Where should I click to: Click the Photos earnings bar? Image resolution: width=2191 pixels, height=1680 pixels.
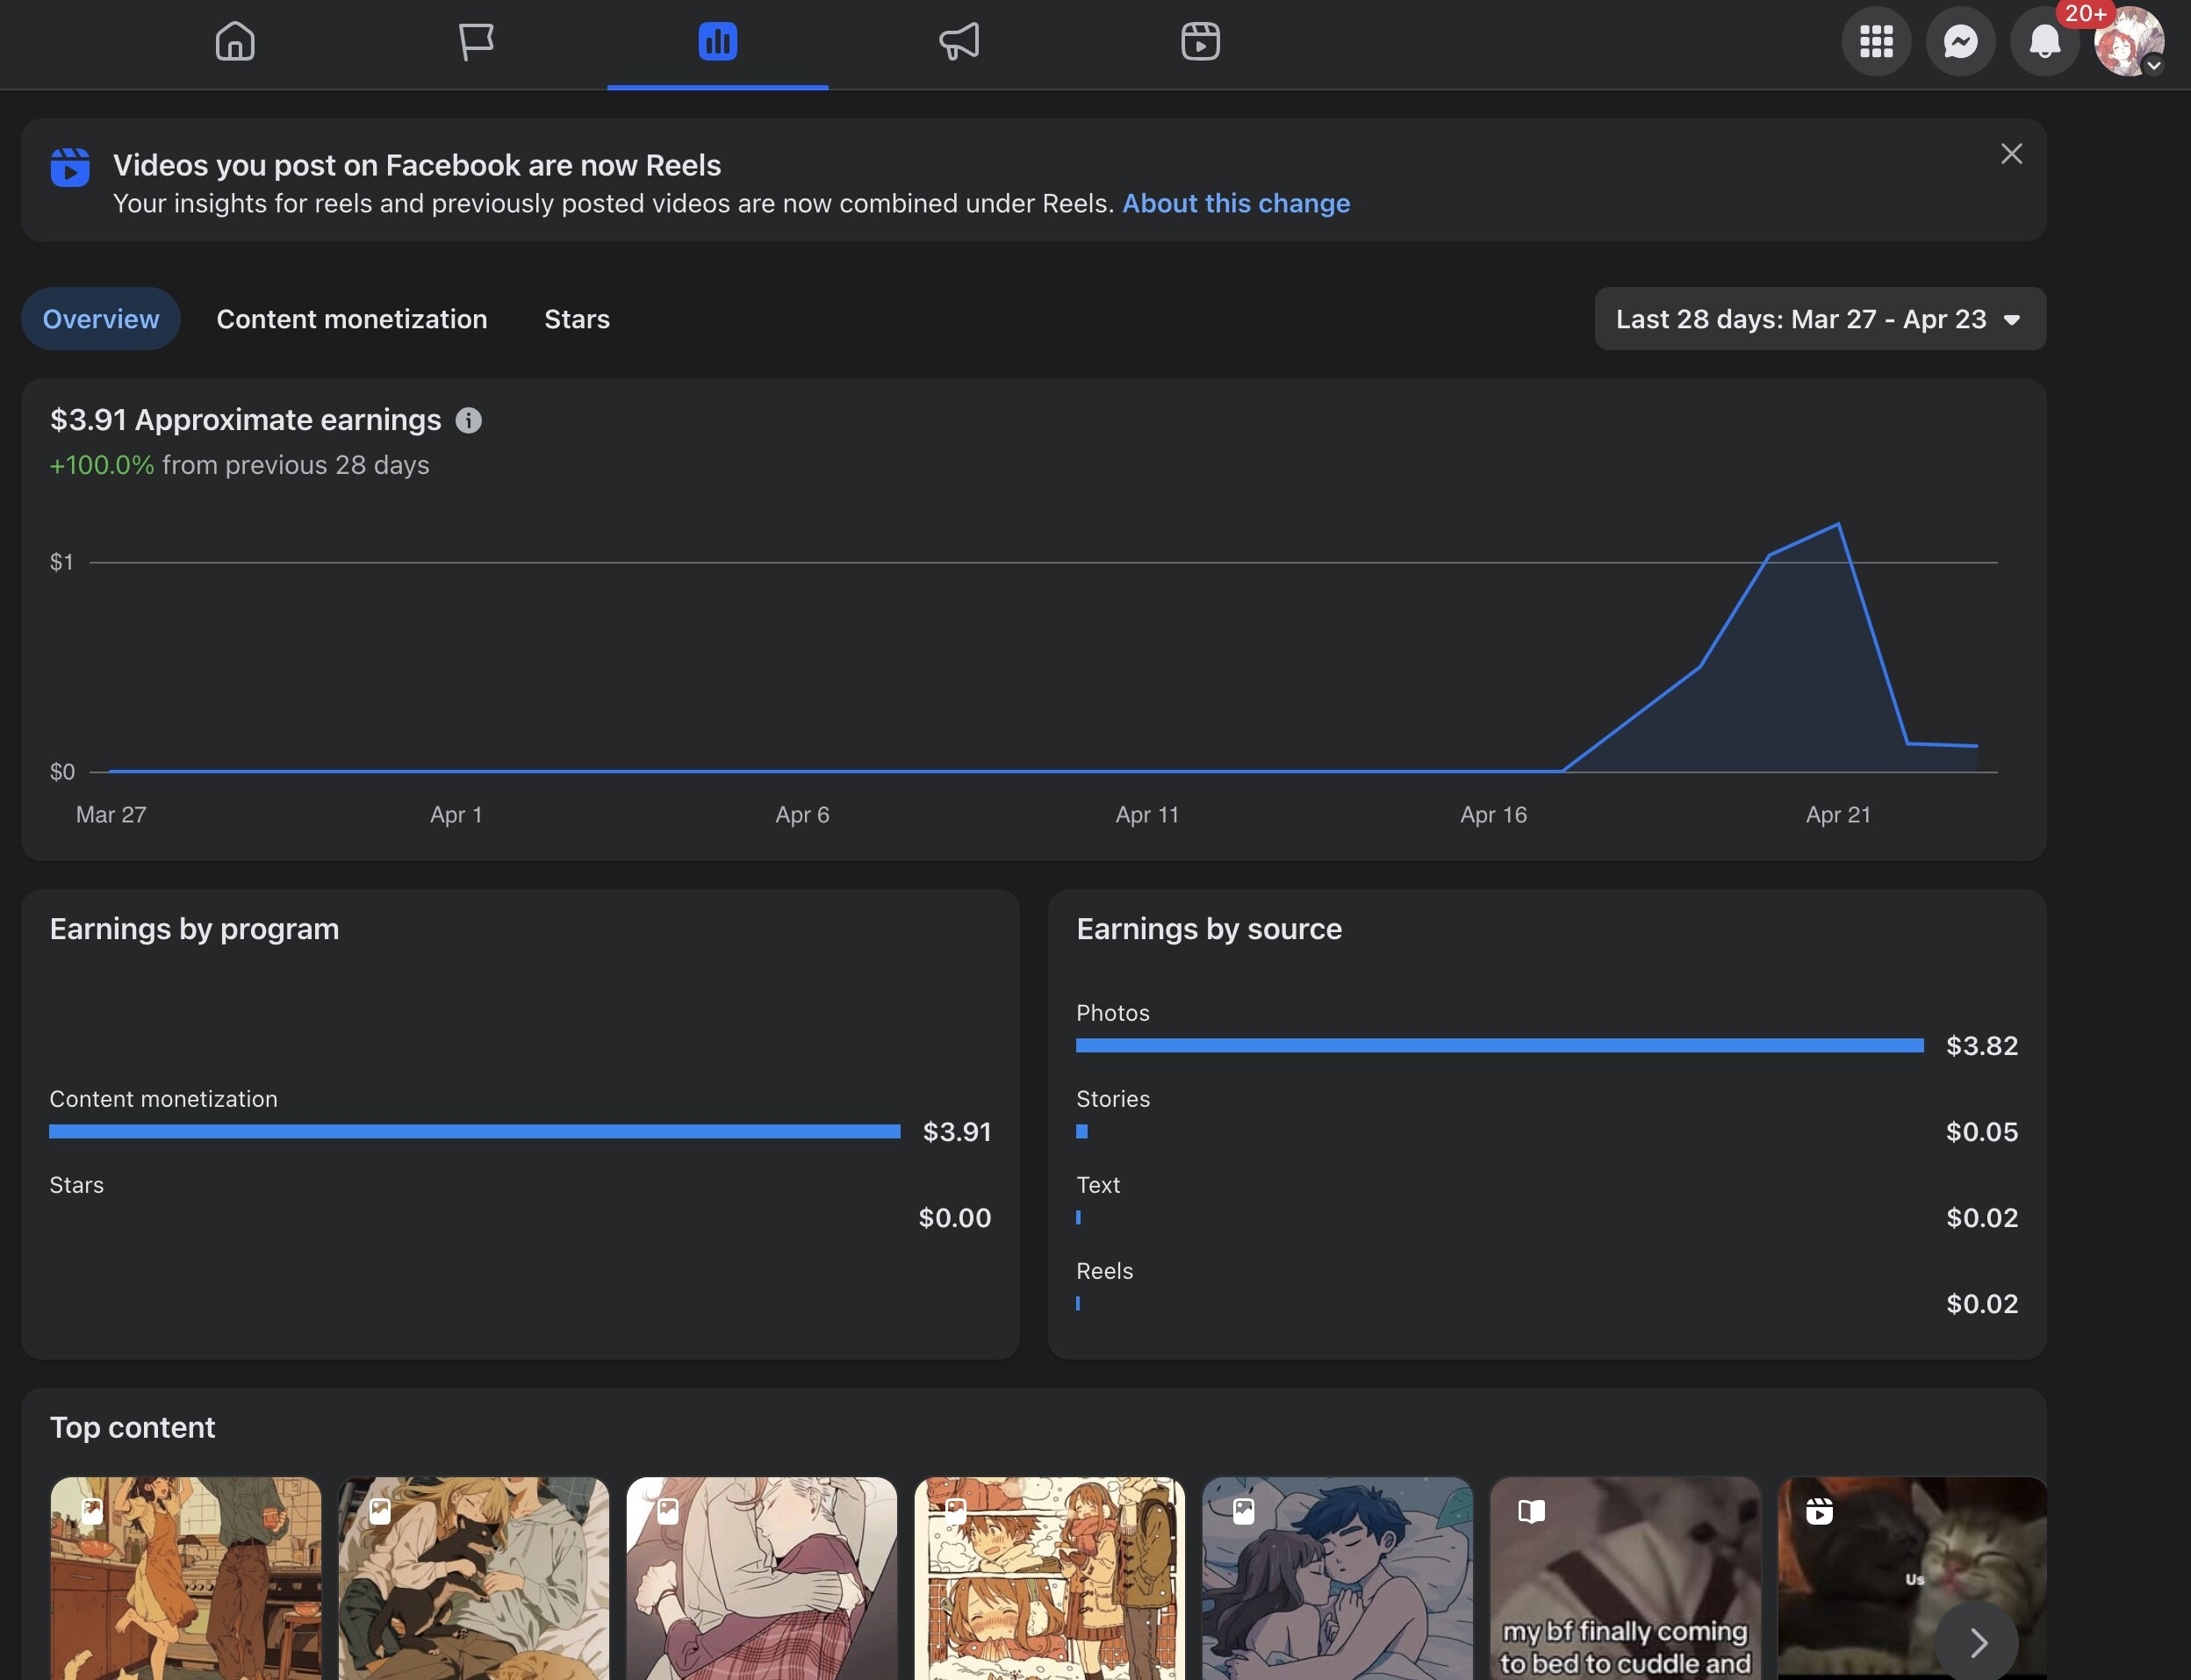tap(1499, 1046)
